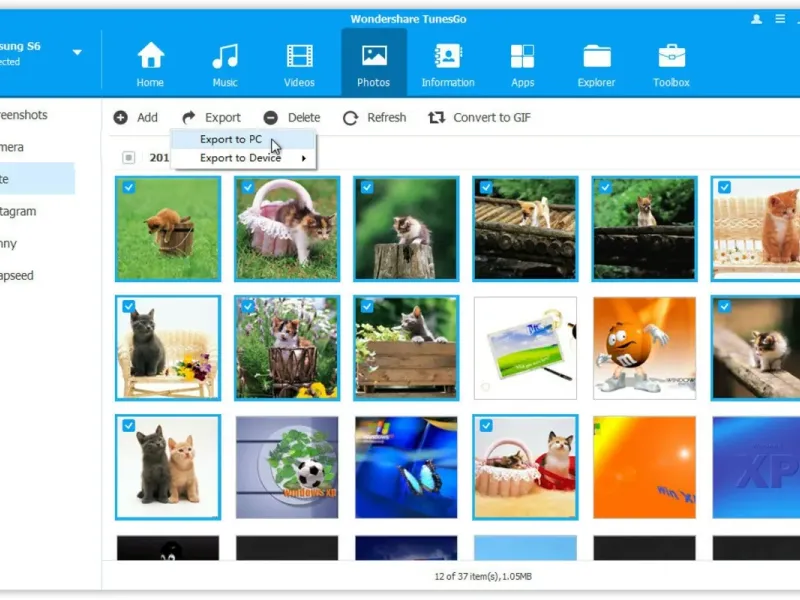
Task: Choose Export to Device
Action: point(244,158)
